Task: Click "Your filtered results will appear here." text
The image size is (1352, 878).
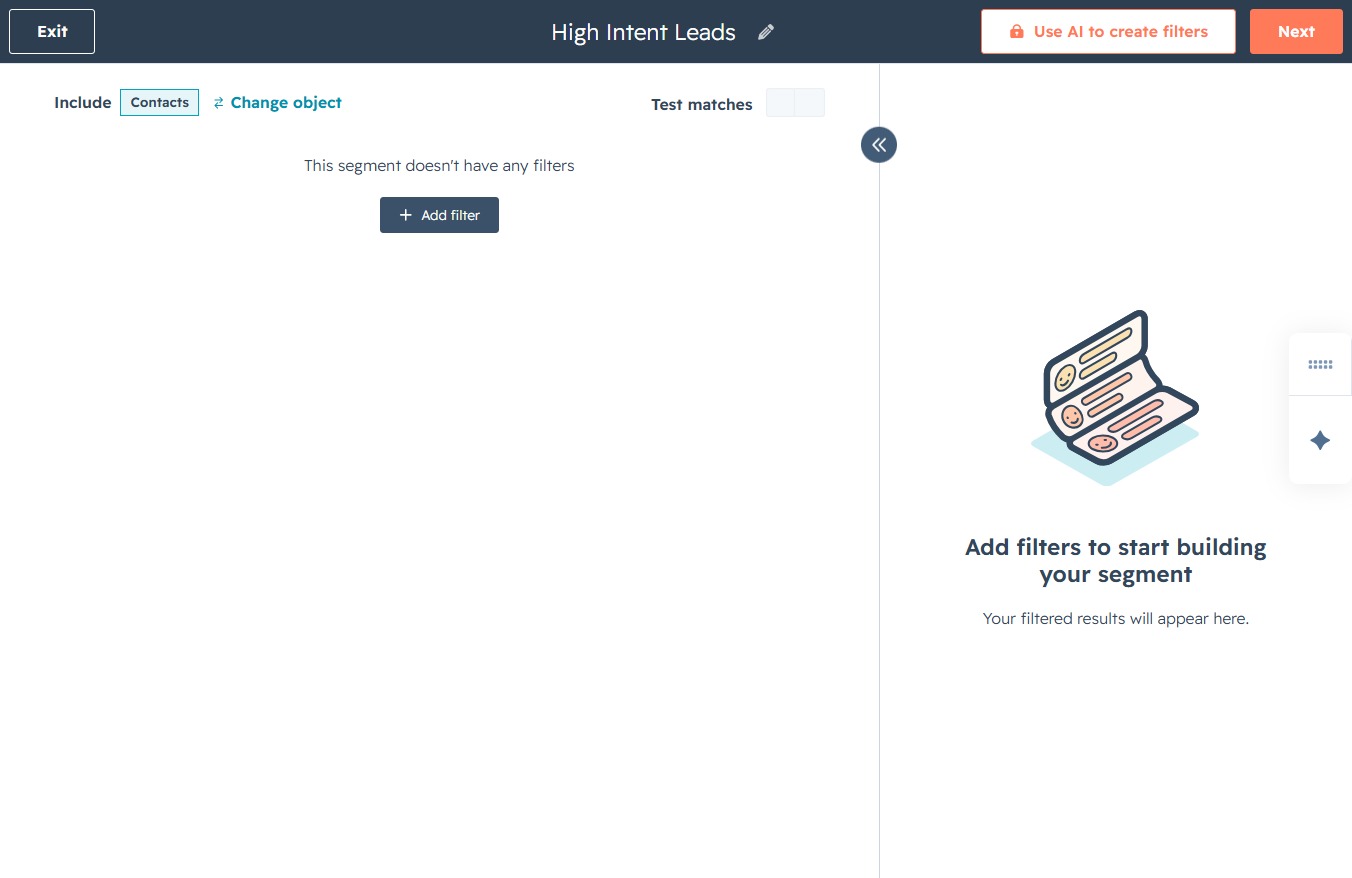Action: point(1116,618)
